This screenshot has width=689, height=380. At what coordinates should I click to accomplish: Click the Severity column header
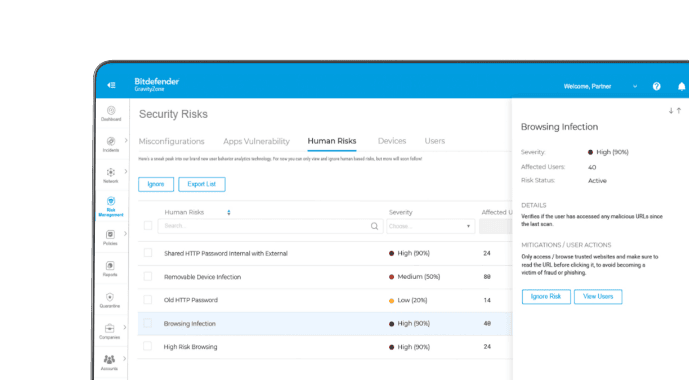(x=401, y=212)
